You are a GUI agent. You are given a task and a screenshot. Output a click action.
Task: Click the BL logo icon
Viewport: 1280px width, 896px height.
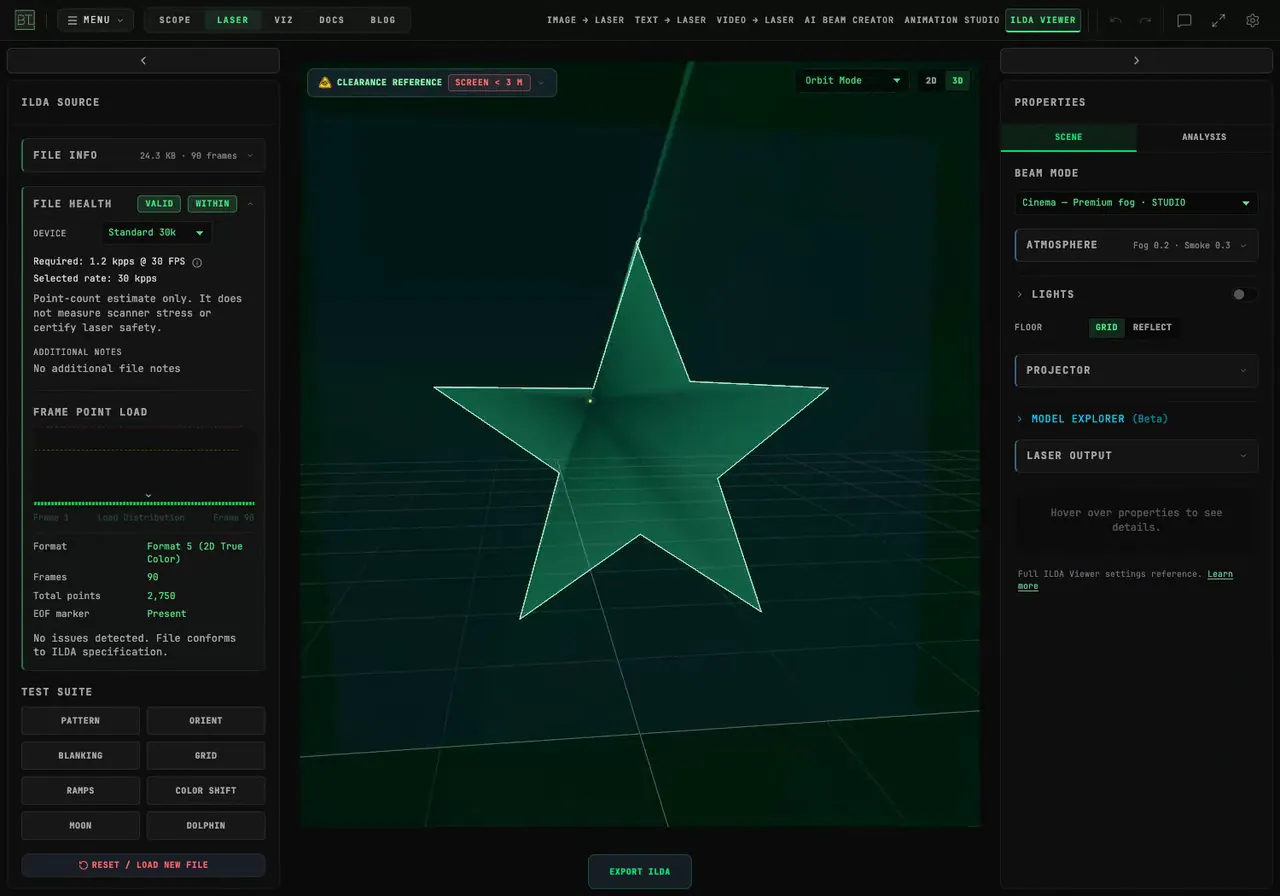(x=24, y=20)
